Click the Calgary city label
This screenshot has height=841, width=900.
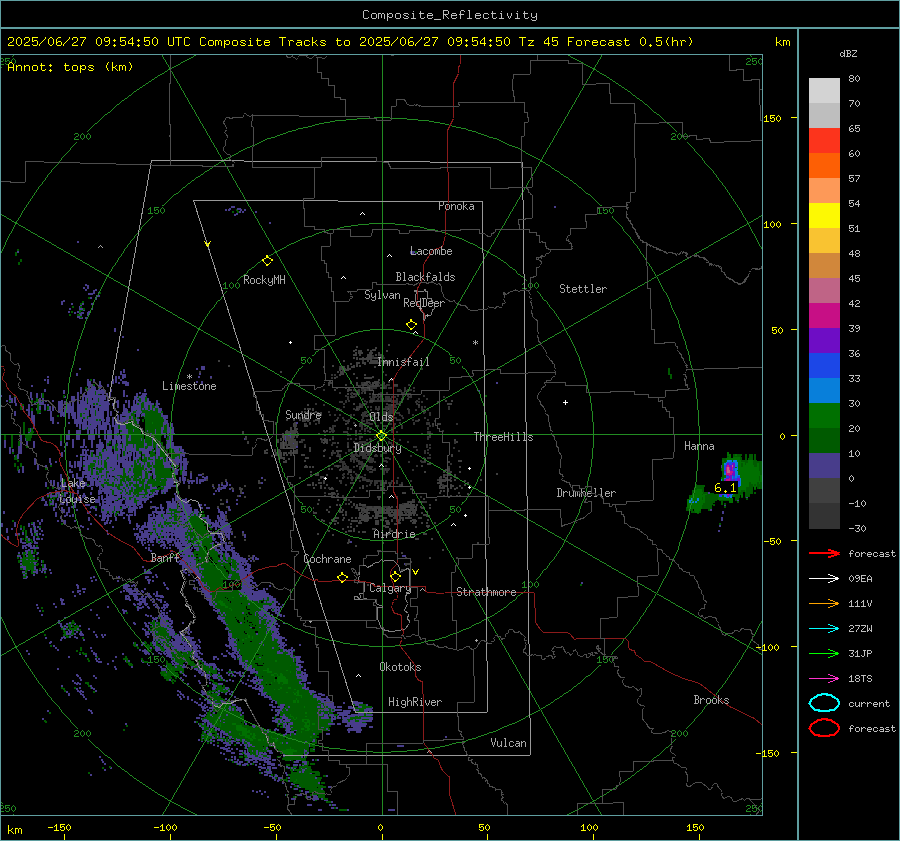click(390, 588)
